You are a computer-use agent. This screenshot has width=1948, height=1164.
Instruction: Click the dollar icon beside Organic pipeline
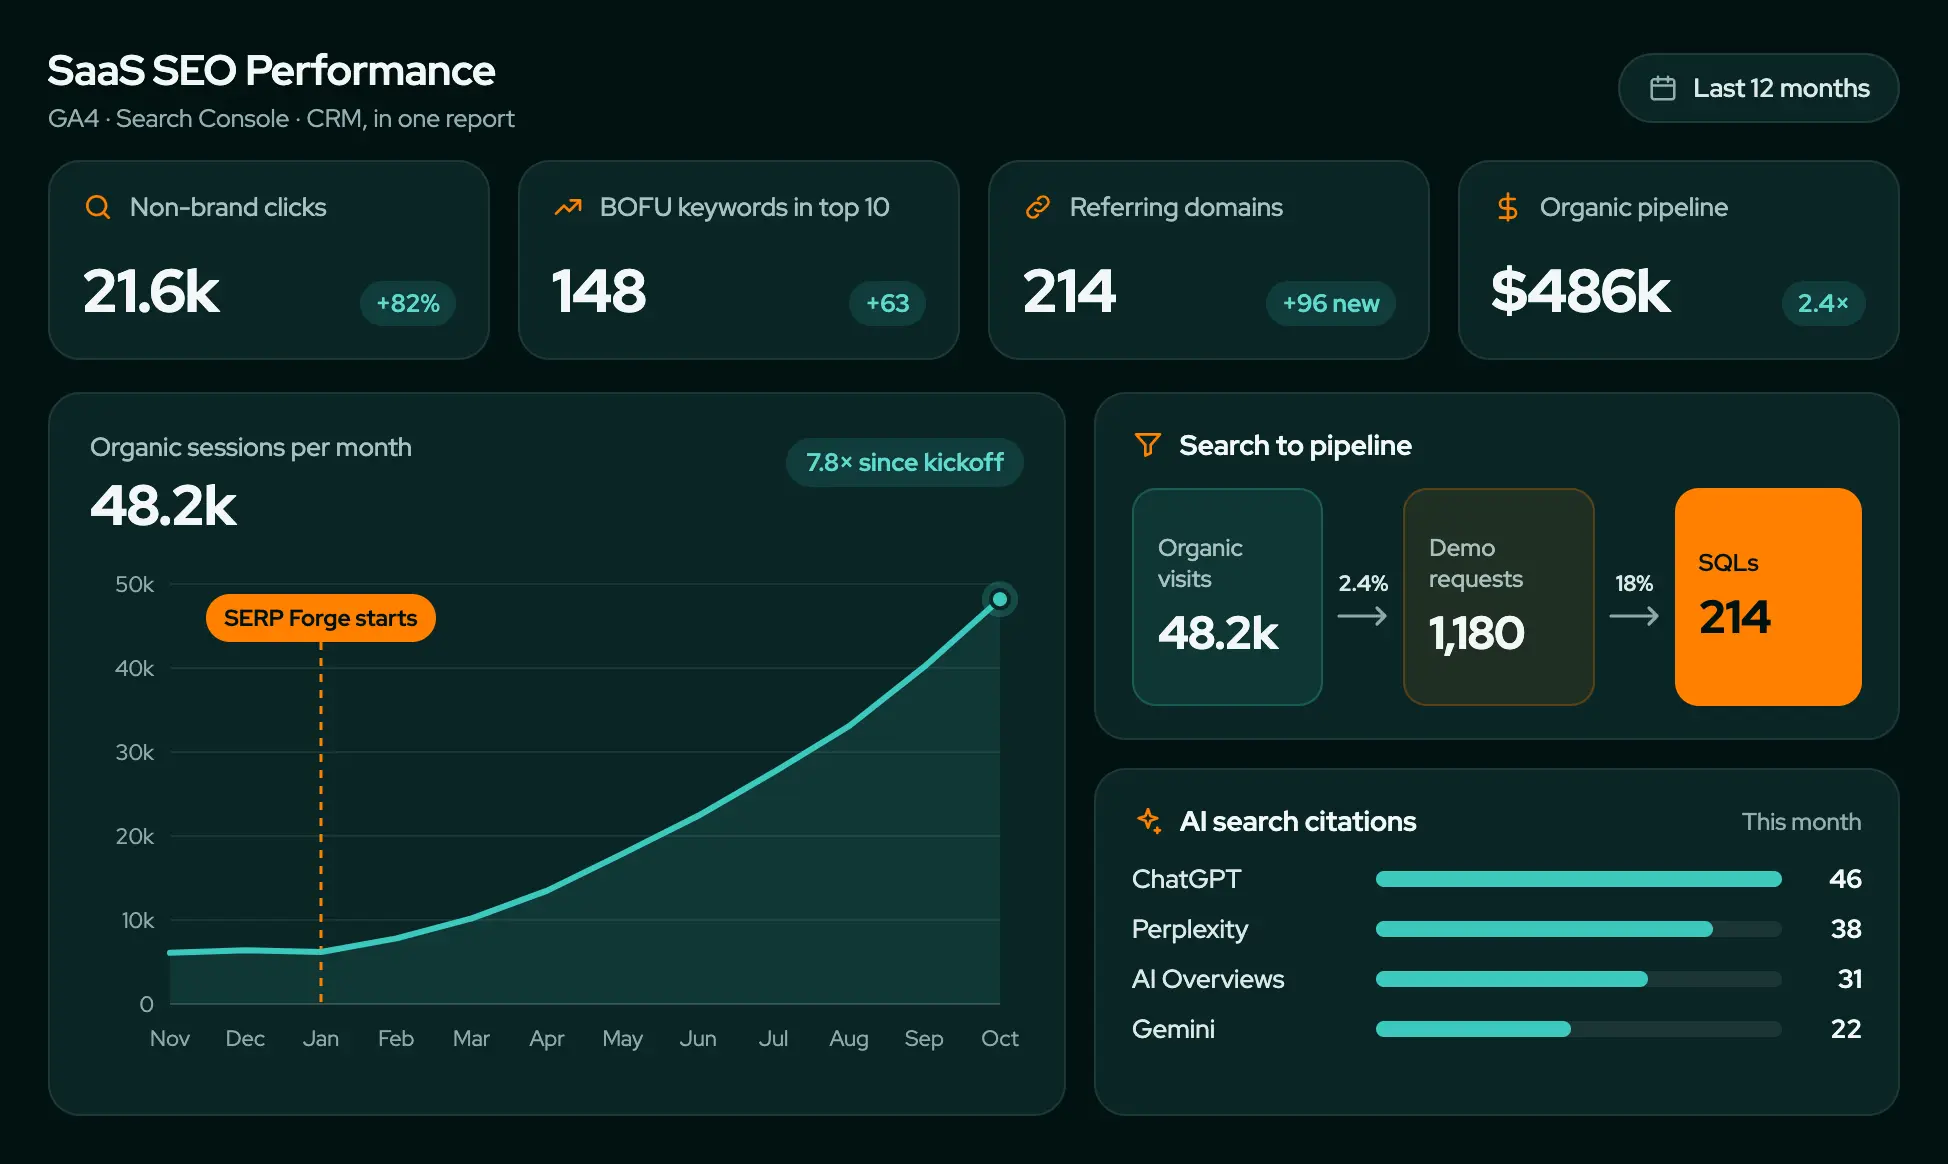pyautogui.click(x=1508, y=207)
